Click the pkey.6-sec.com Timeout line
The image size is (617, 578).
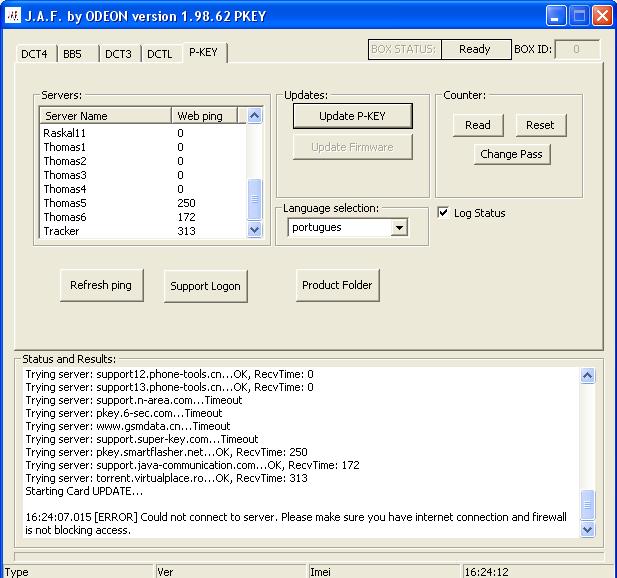pos(124,413)
